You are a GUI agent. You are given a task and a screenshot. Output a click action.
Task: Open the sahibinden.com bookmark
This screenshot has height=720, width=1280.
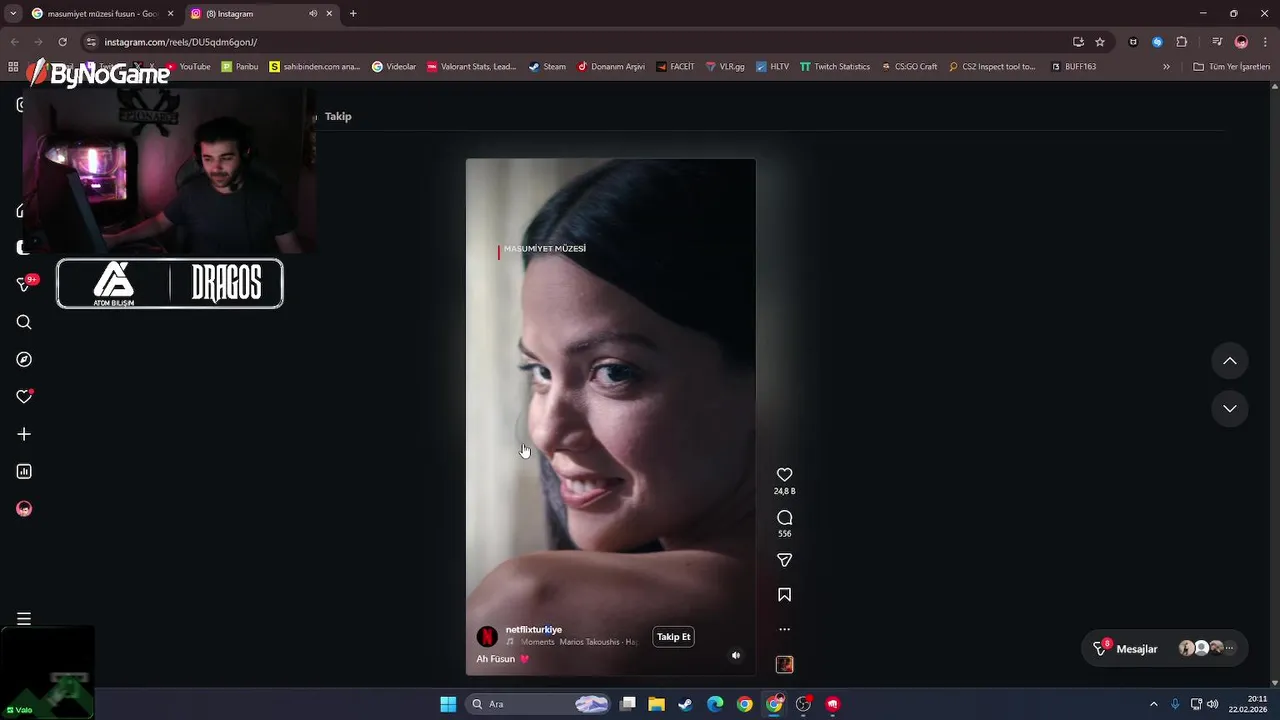click(x=315, y=67)
